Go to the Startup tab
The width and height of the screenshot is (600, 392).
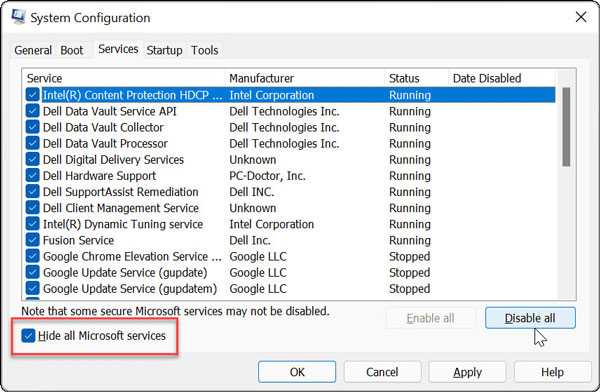[164, 50]
